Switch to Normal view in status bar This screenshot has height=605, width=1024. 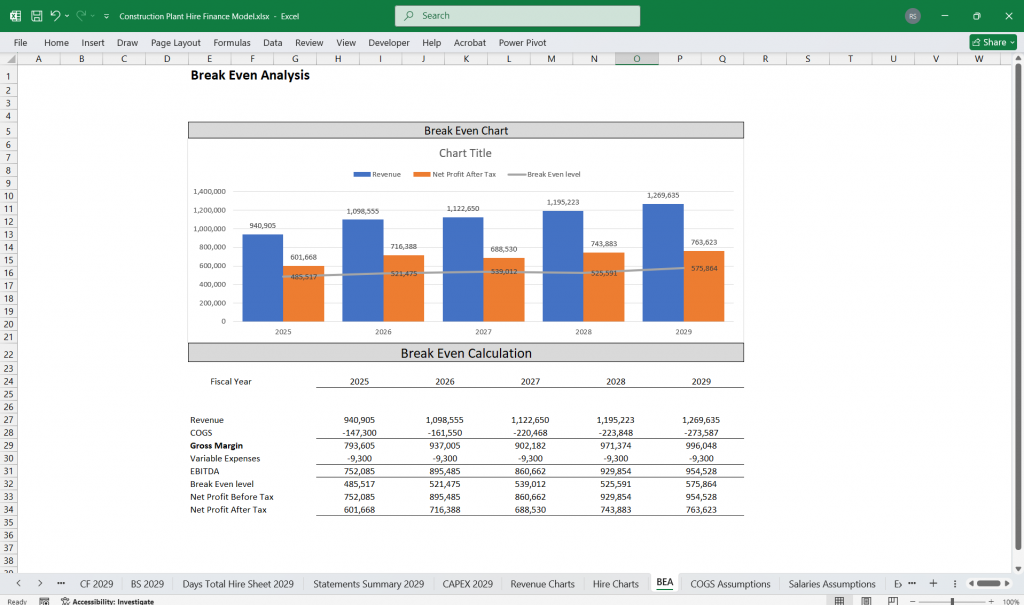click(x=838, y=600)
